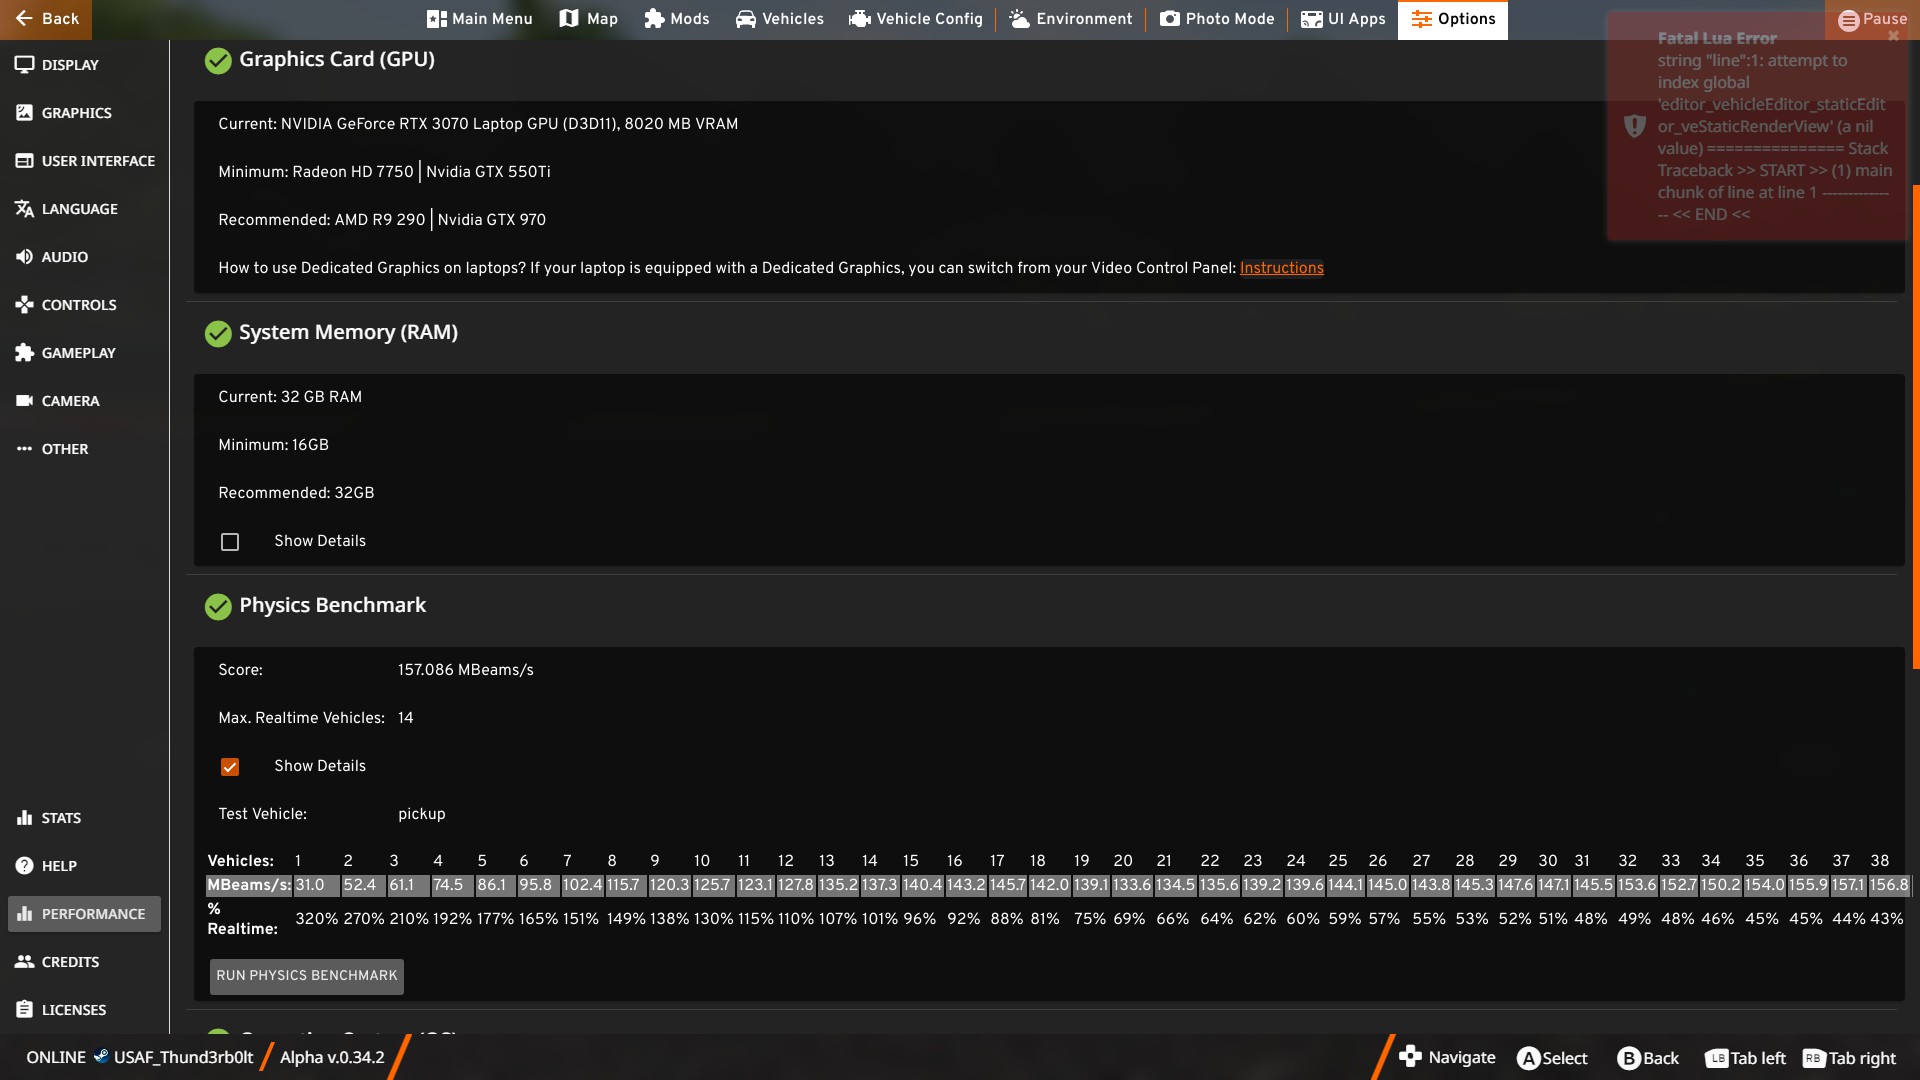Screen dimensions: 1920x1080
Task: Click the Physics Benchmark green check icon
Action: (x=218, y=607)
